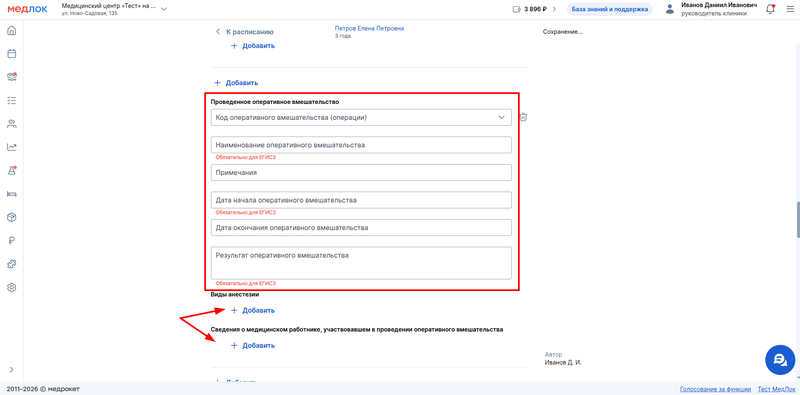Image resolution: width=800 pixels, height=395 pixels.
Task: Focus «Результат оперативного вмешательства» text area
Action: (361, 263)
